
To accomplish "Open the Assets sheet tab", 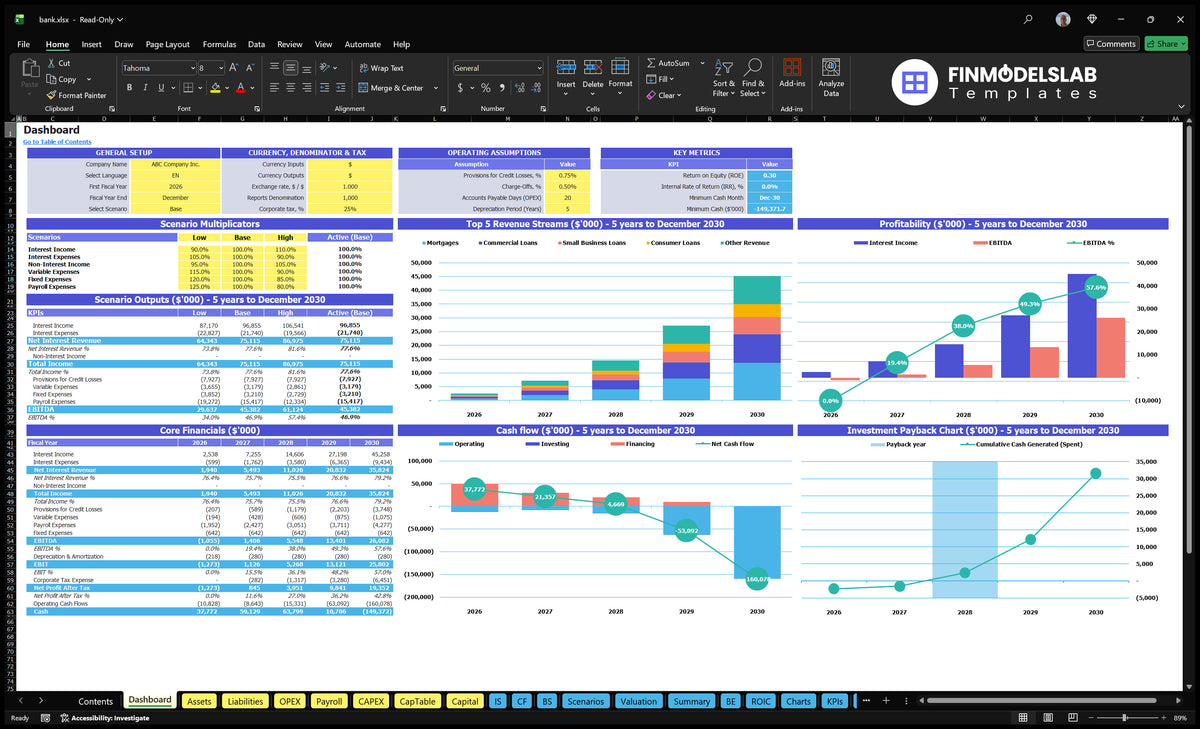I will click(199, 701).
